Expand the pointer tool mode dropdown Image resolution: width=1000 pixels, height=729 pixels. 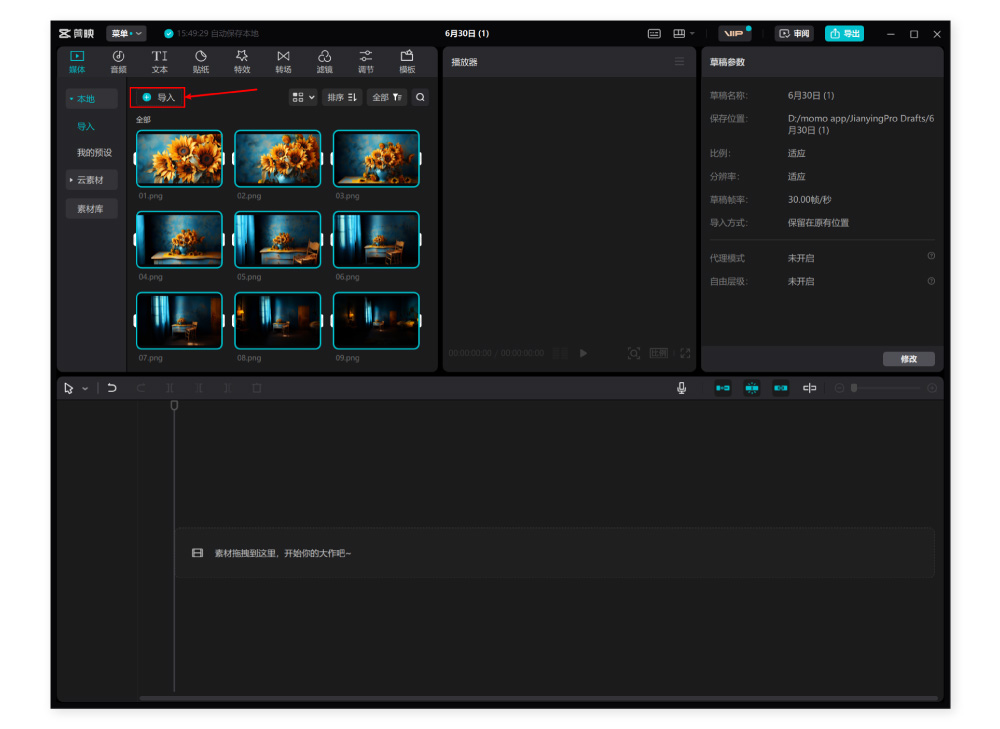tap(85, 388)
